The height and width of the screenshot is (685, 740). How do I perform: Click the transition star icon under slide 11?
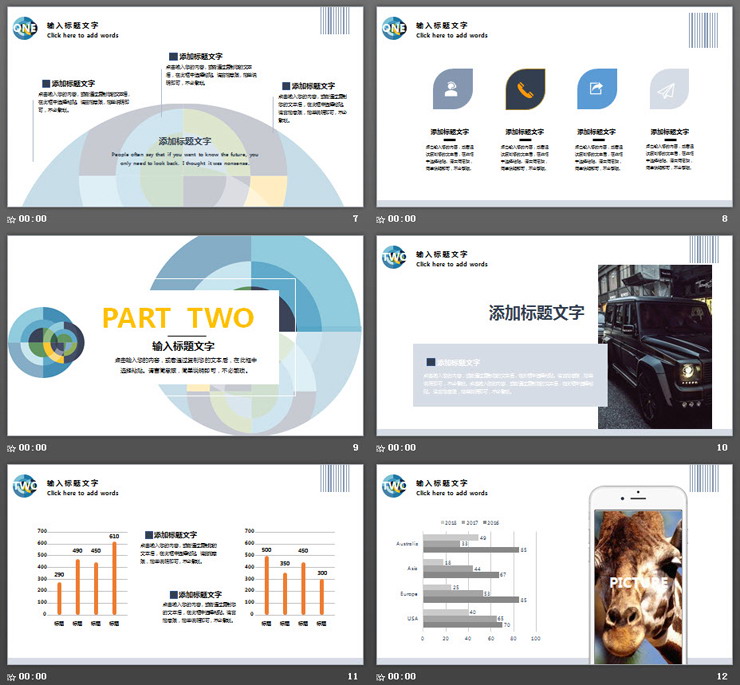click(12, 677)
